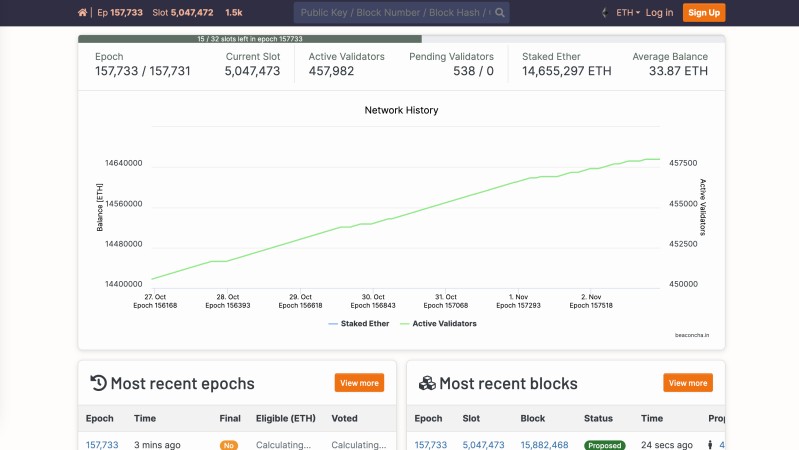Viewport: 799px width, 450px height.
Task: Click the home icon in the navbar
Action: pos(82,13)
